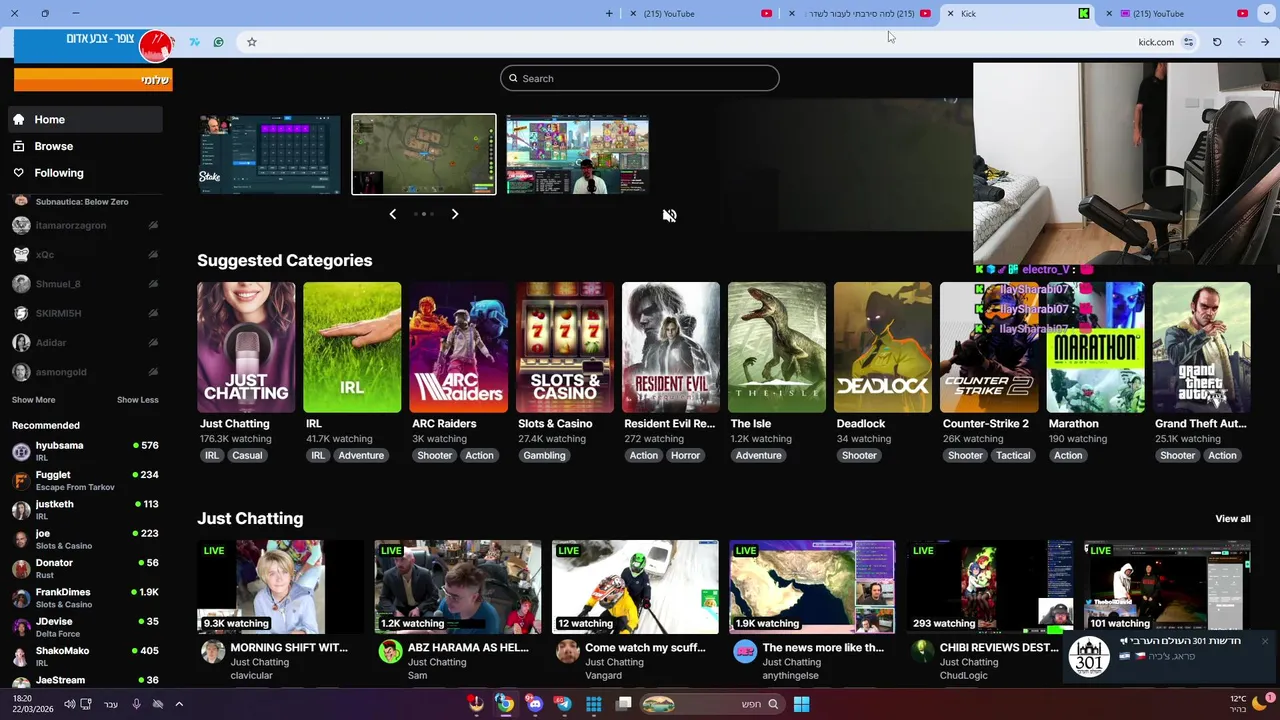This screenshot has height=720, width=1280.
Task: Click the microphone icon in system tray
Action: (x=136, y=704)
